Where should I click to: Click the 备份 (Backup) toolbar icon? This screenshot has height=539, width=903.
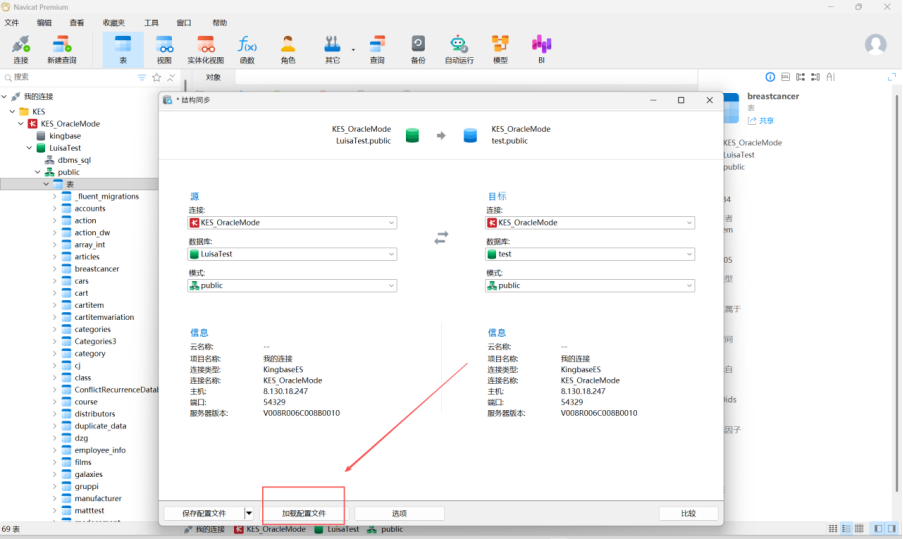[418, 48]
